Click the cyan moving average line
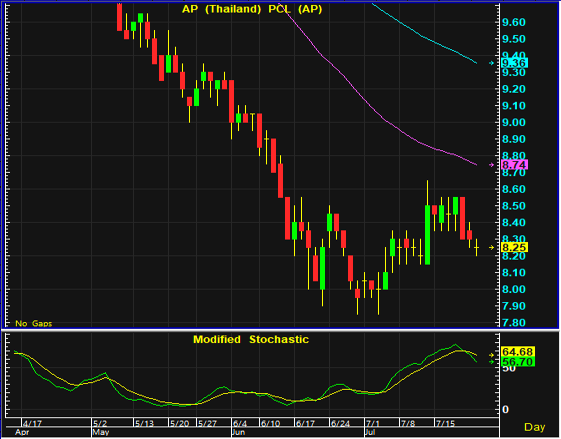561x439 pixels. (423, 36)
